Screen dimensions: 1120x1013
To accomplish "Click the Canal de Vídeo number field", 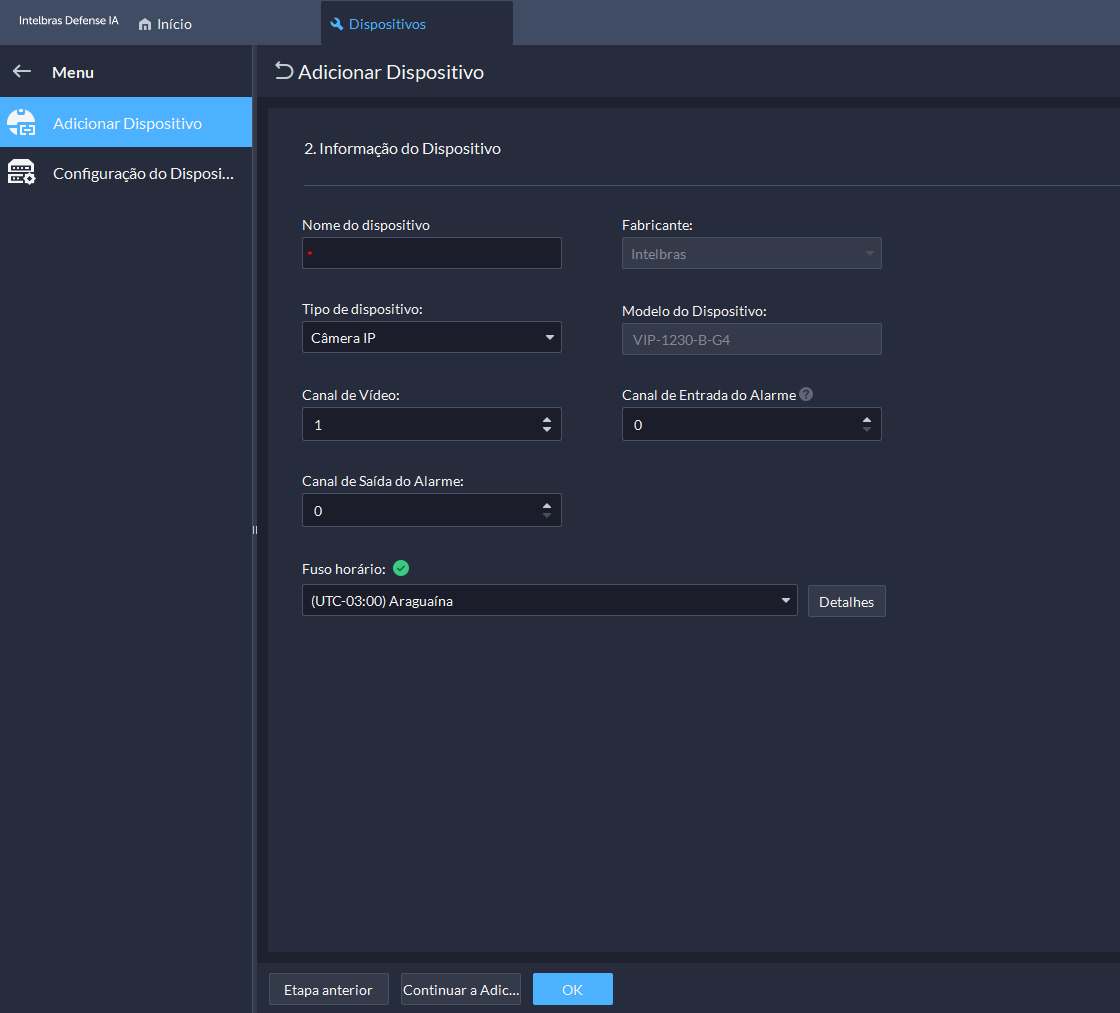I will pos(431,424).
